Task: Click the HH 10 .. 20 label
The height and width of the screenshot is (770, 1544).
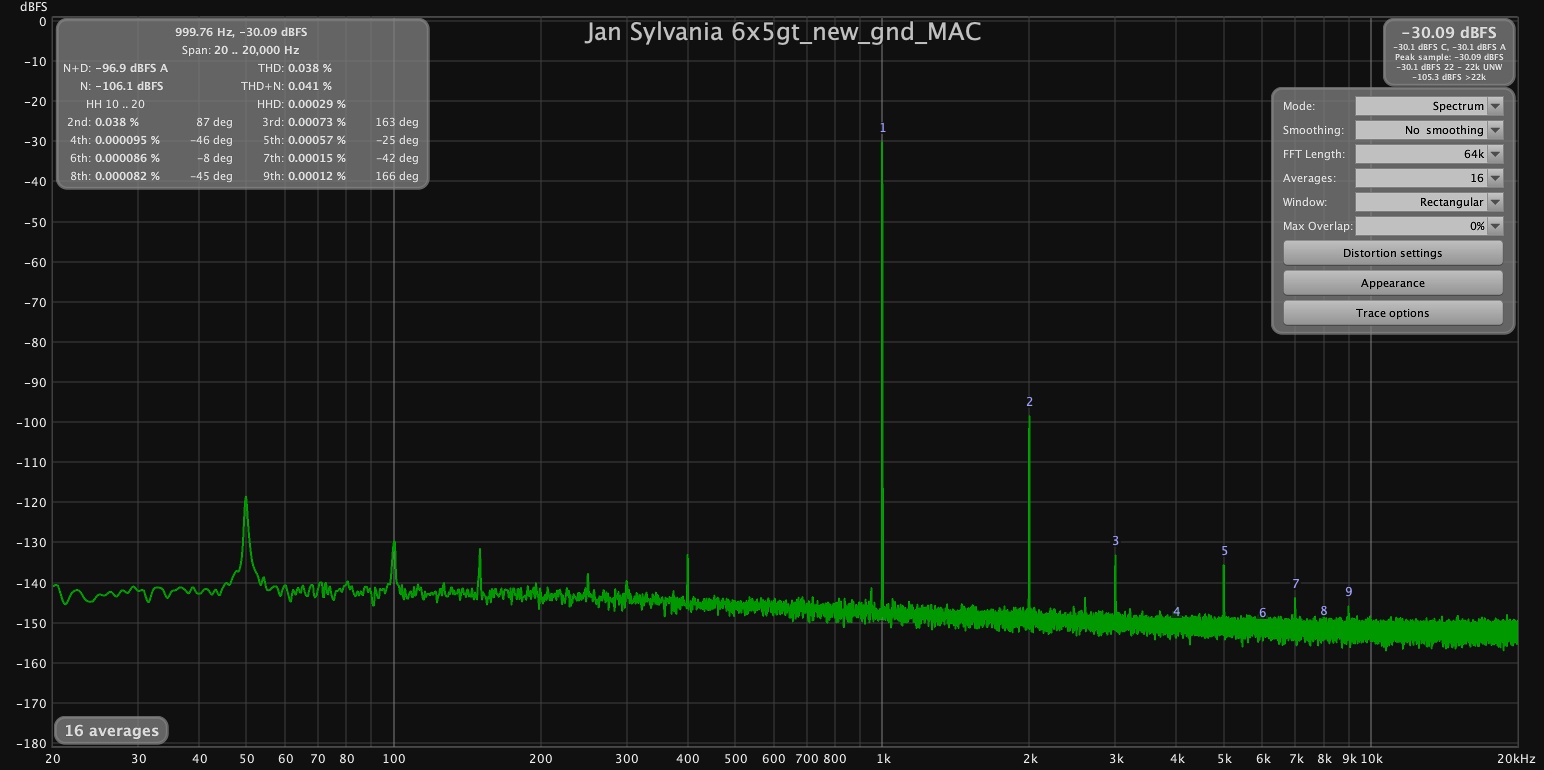Action: tap(116, 104)
